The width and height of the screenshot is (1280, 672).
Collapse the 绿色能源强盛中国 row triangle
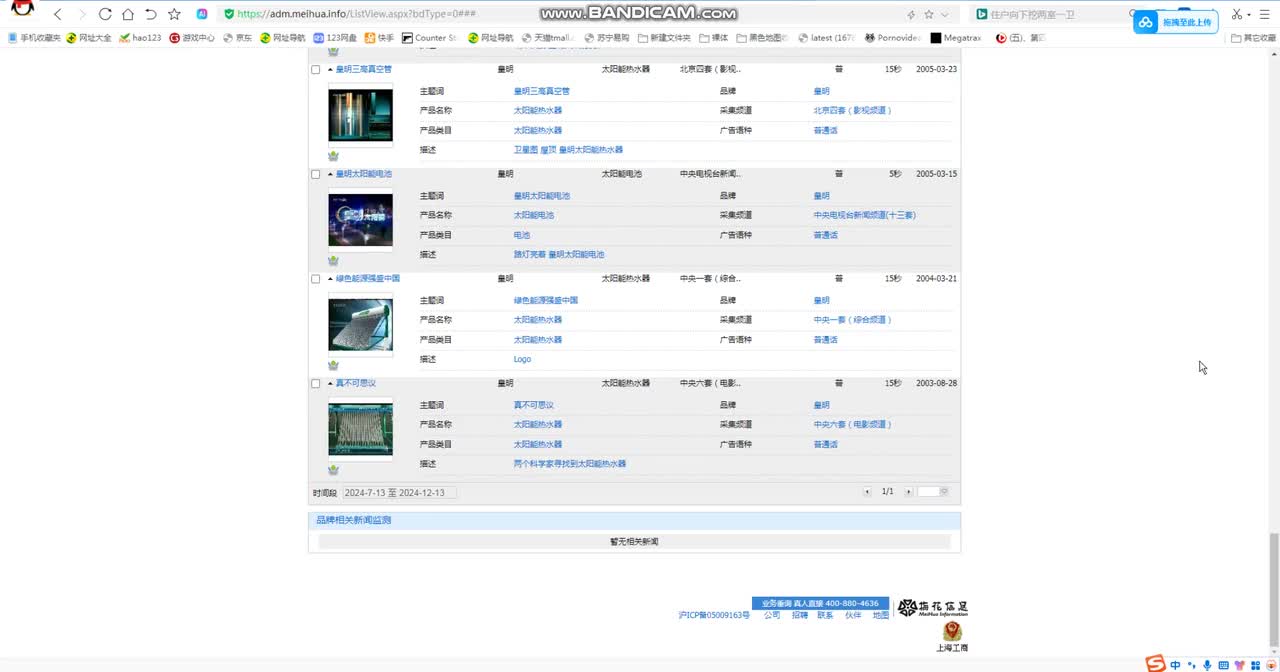(331, 279)
